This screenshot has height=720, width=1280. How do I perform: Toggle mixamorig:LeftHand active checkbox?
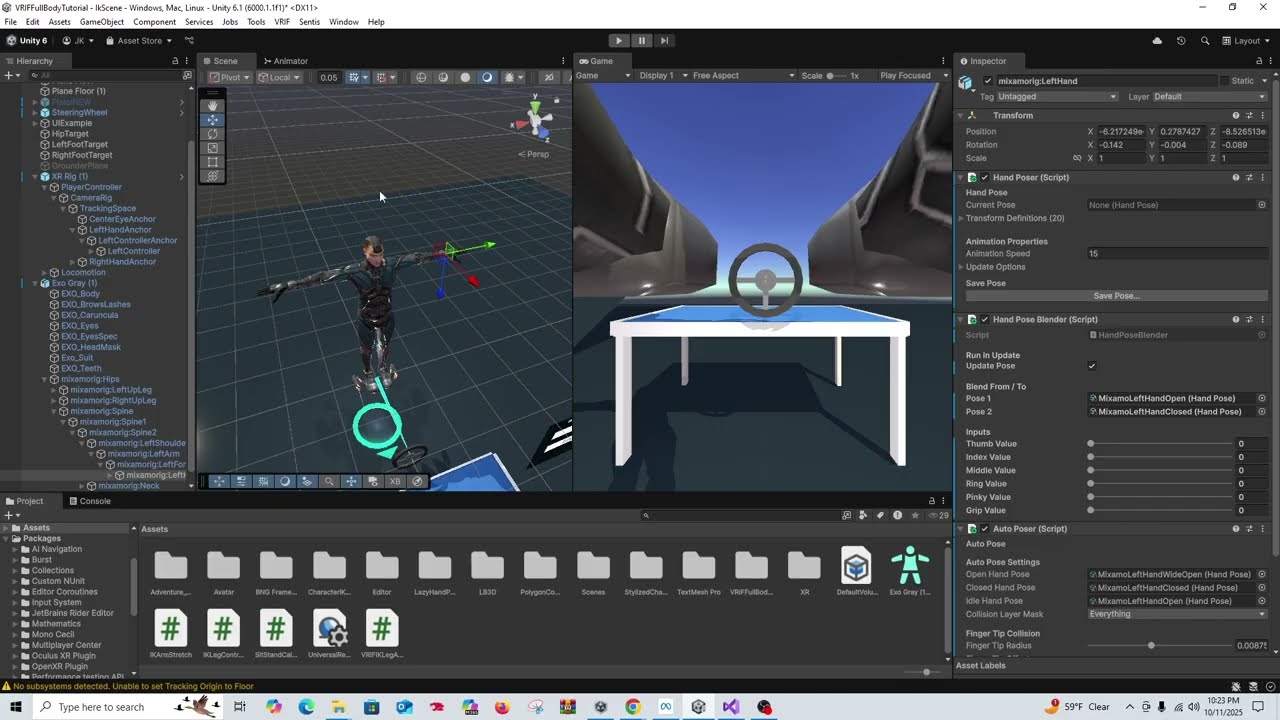[988, 81]
